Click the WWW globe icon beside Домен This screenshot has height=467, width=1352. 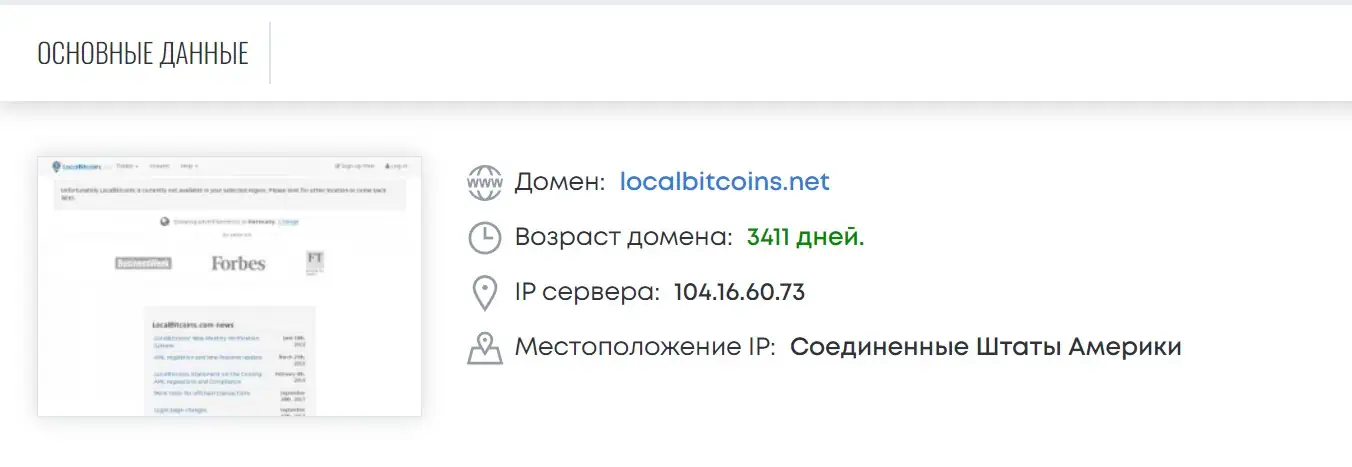pos(485,183)
